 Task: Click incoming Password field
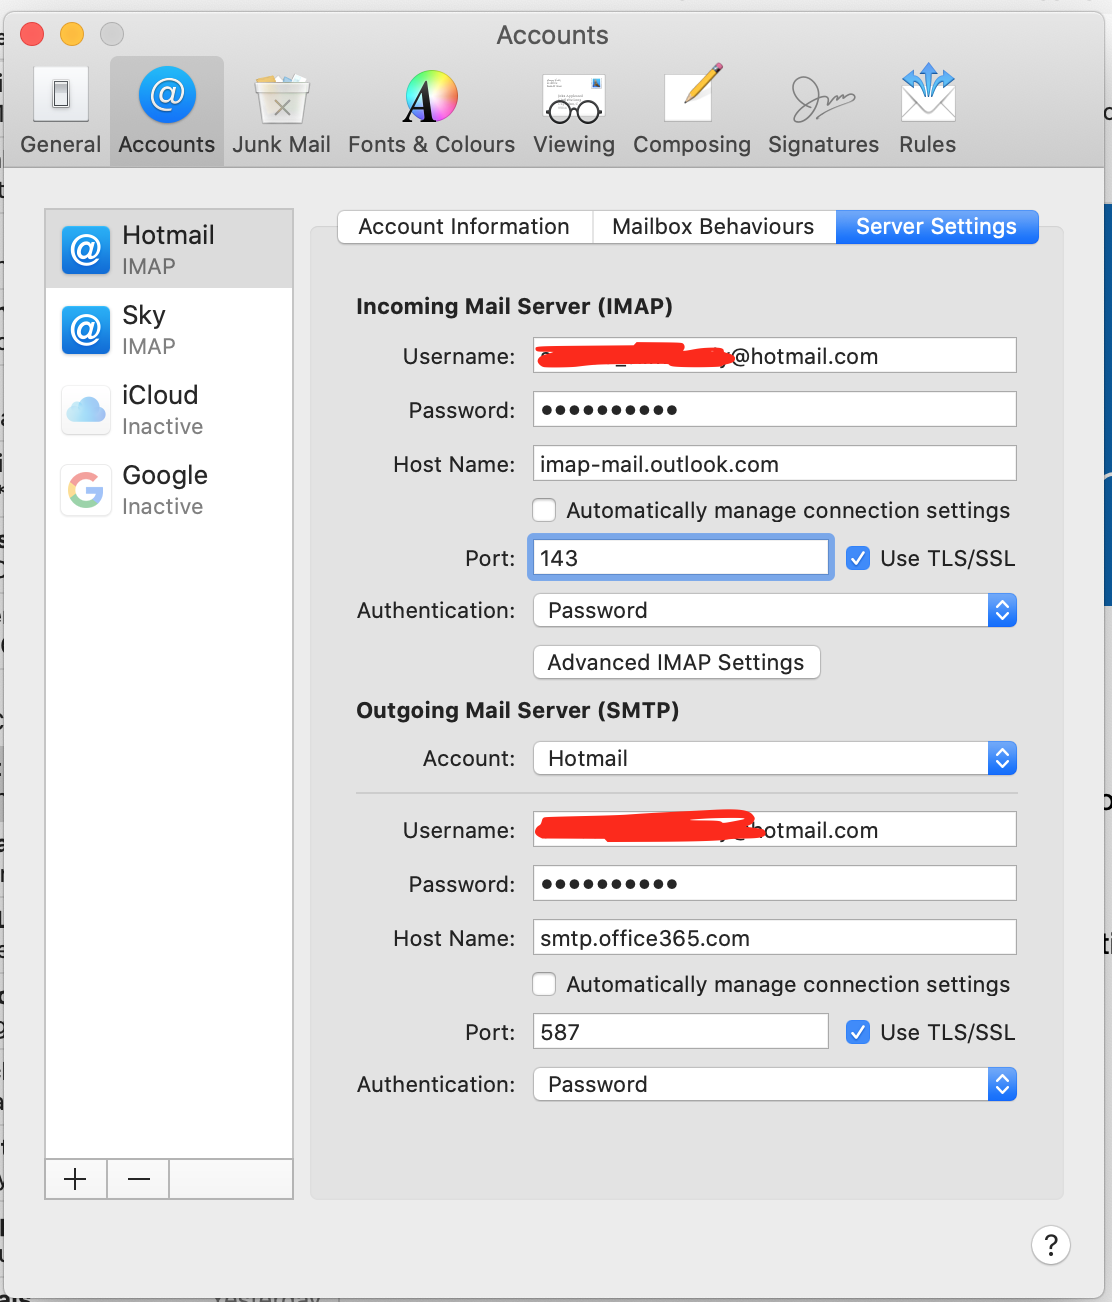point(775,410)
